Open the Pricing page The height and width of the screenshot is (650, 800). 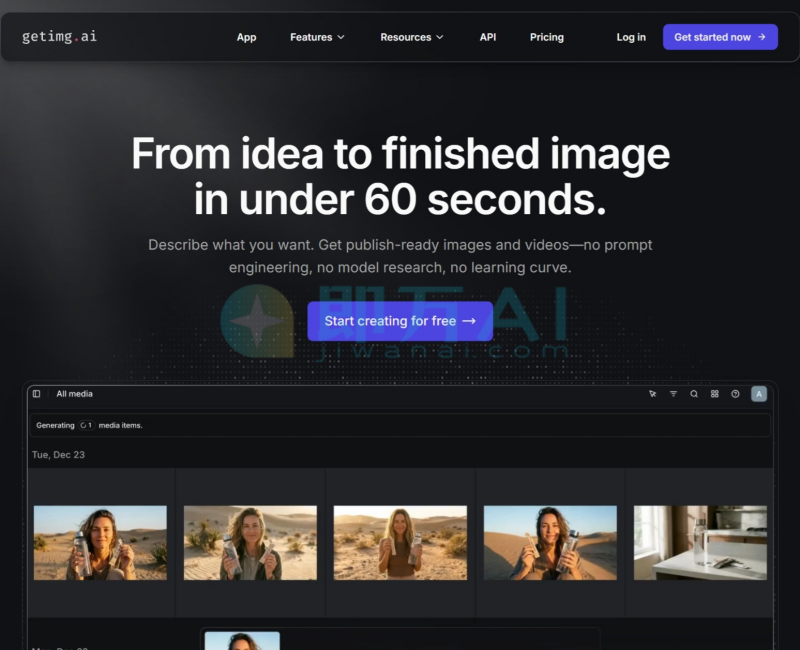pos(547,37)
